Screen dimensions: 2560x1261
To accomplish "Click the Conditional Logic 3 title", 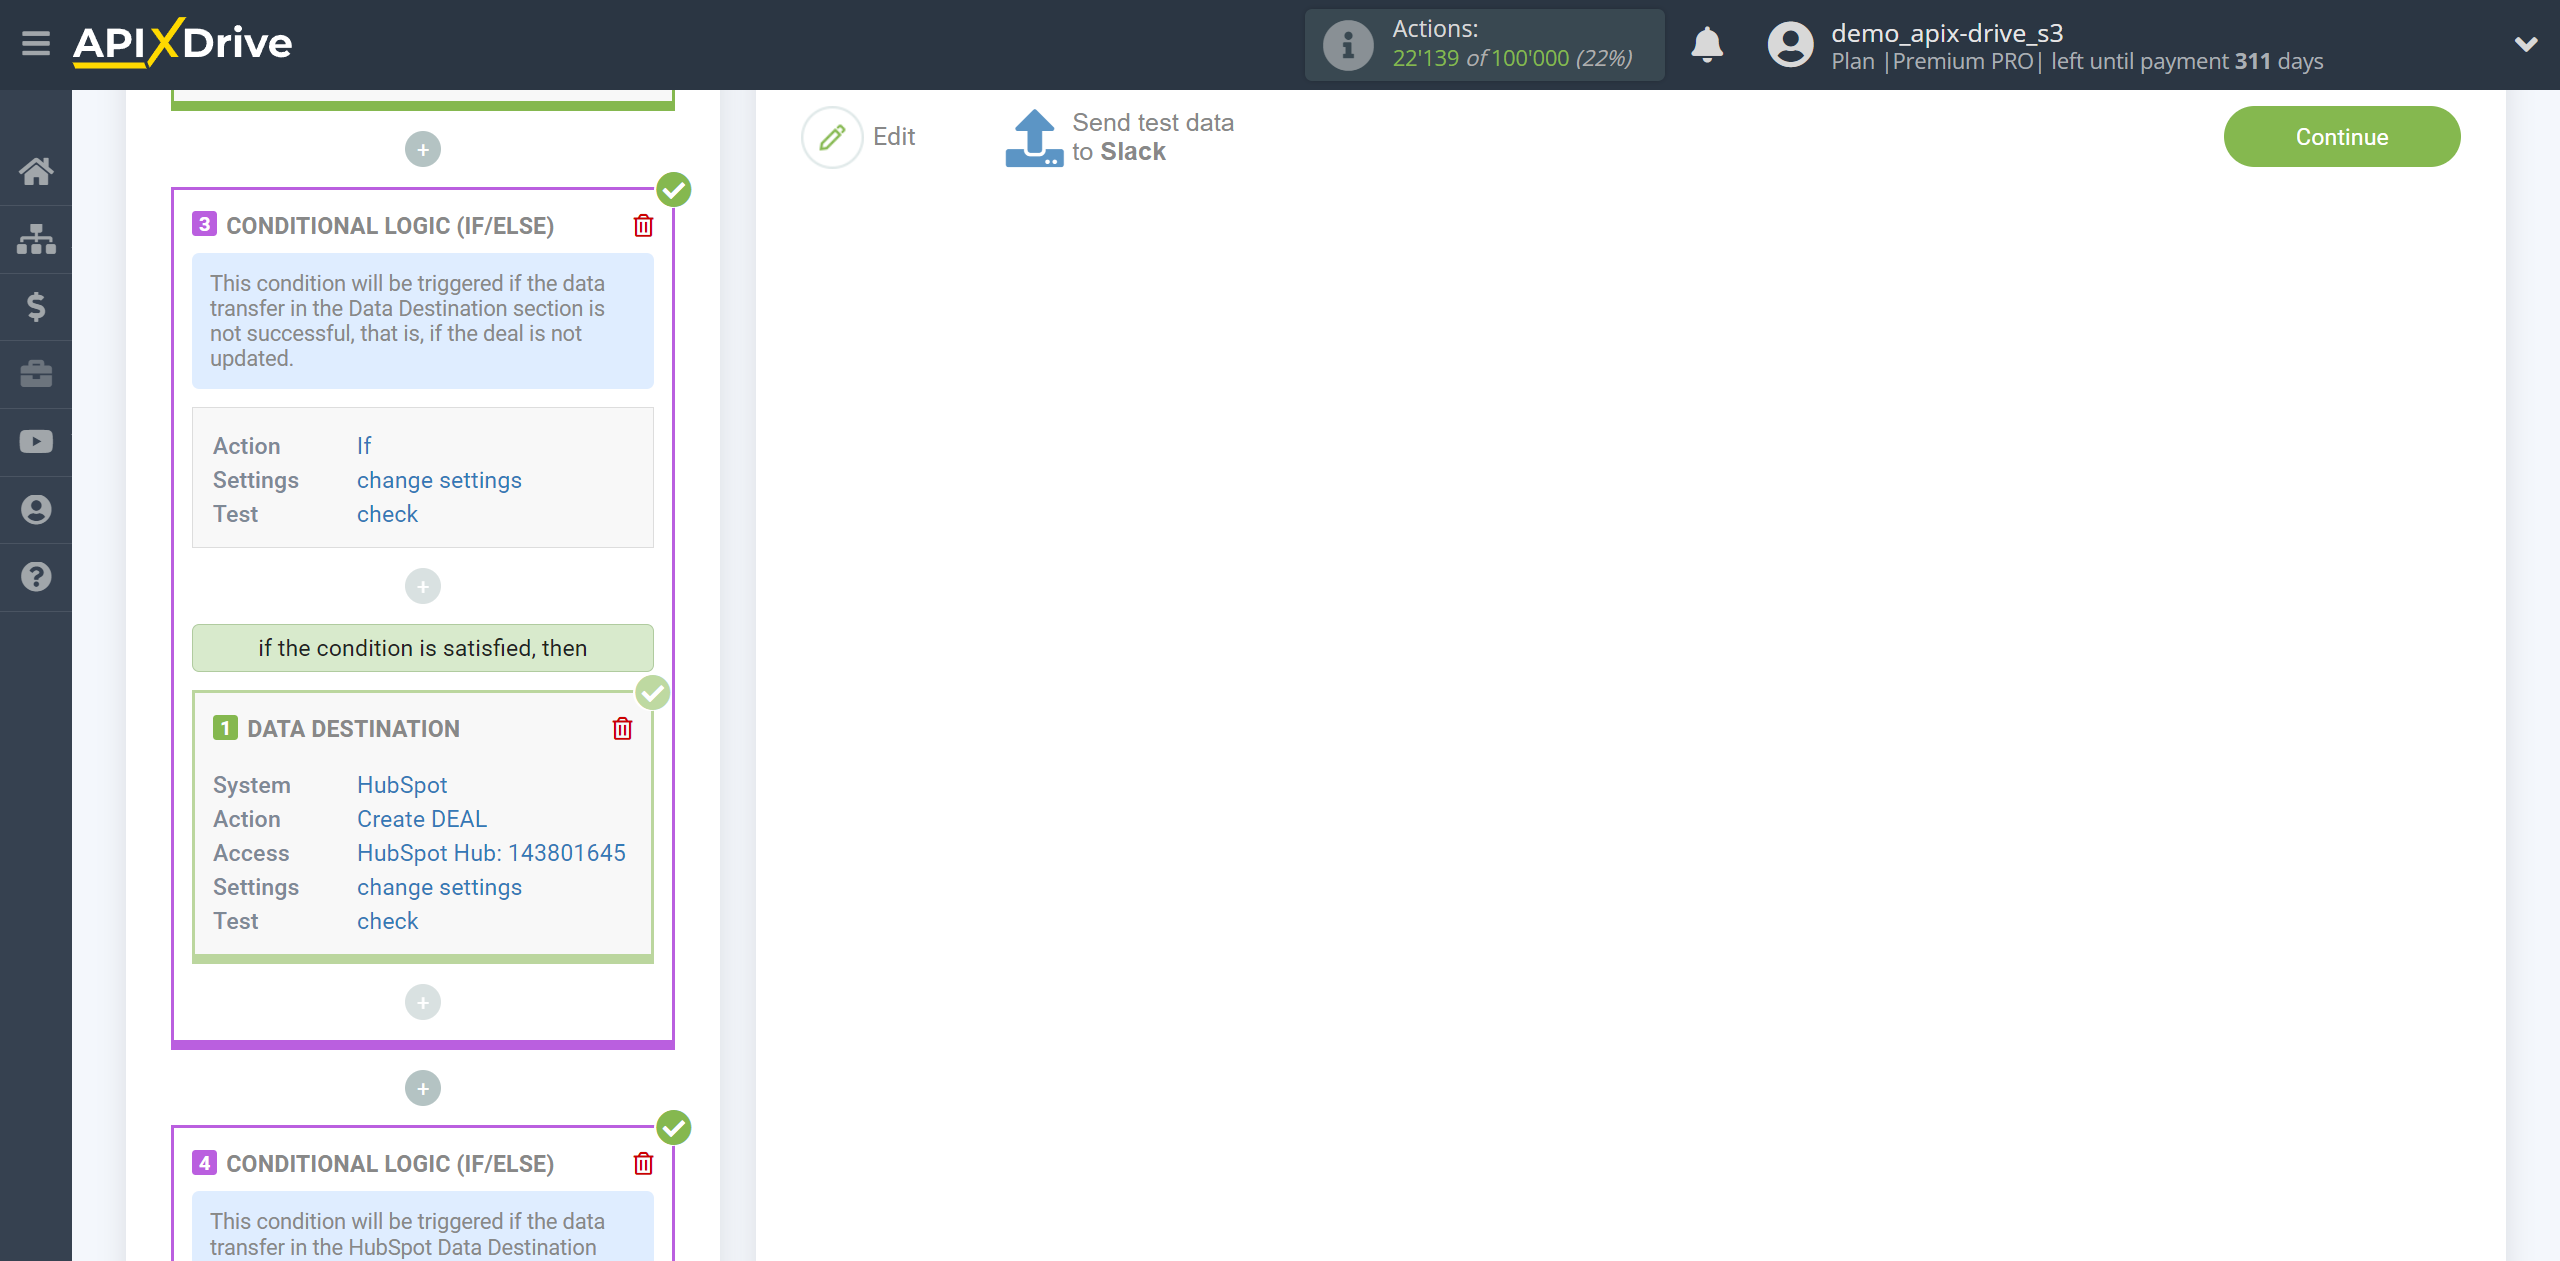I will coord(390,226).
